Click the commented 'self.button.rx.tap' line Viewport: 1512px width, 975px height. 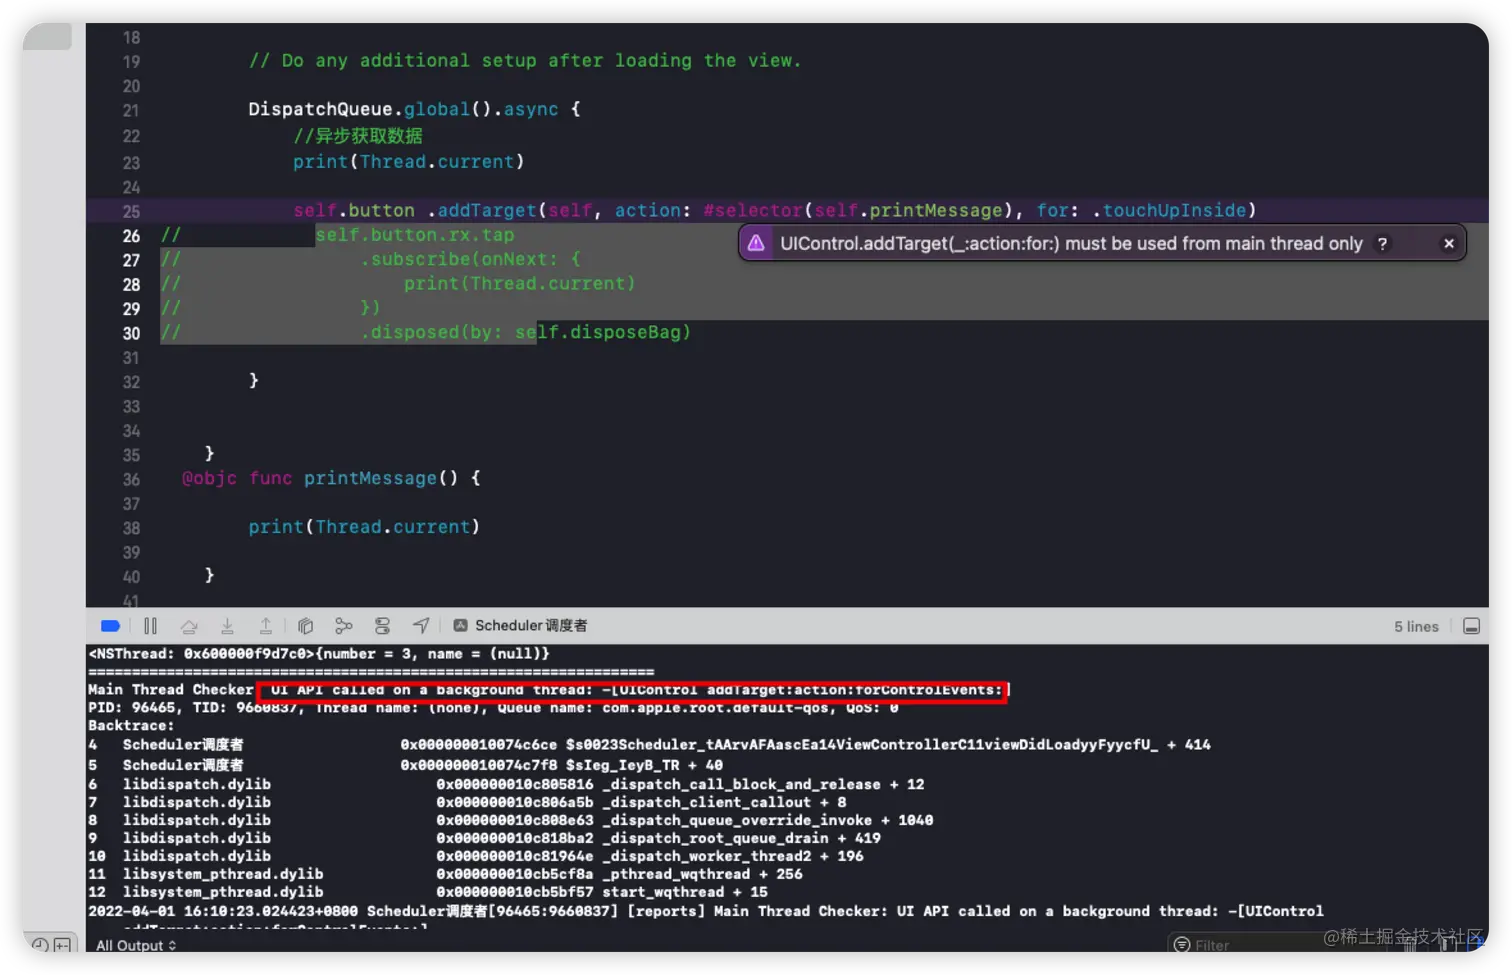coord(414,235)
